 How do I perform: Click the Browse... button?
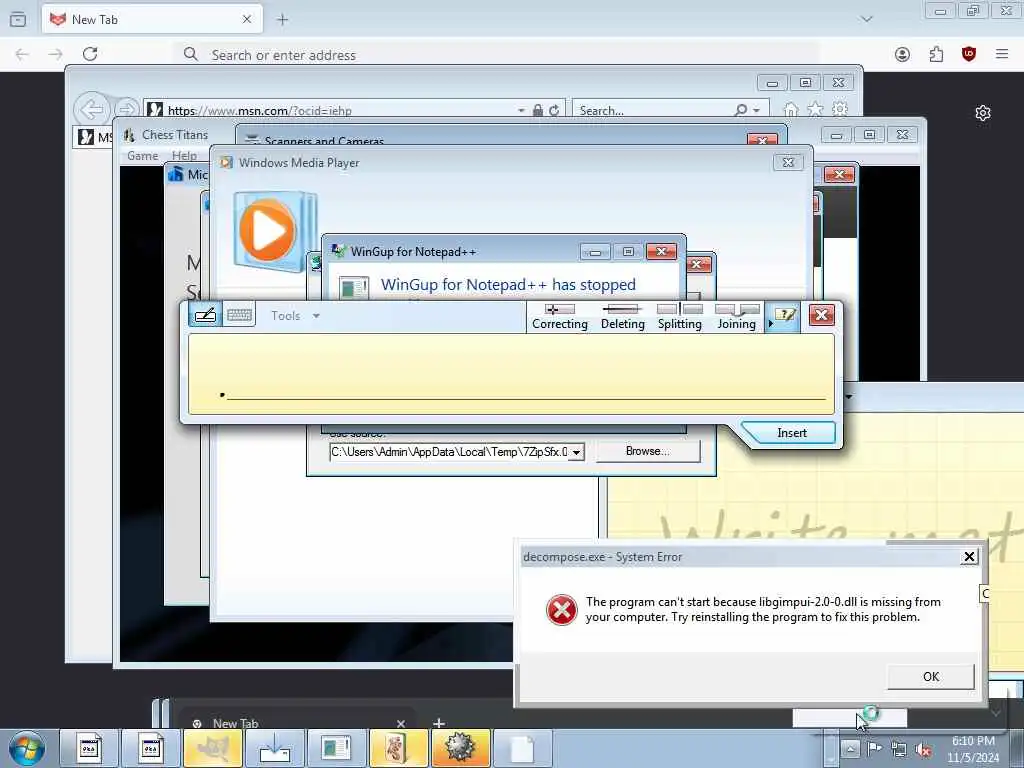click(x=647, y=451)
